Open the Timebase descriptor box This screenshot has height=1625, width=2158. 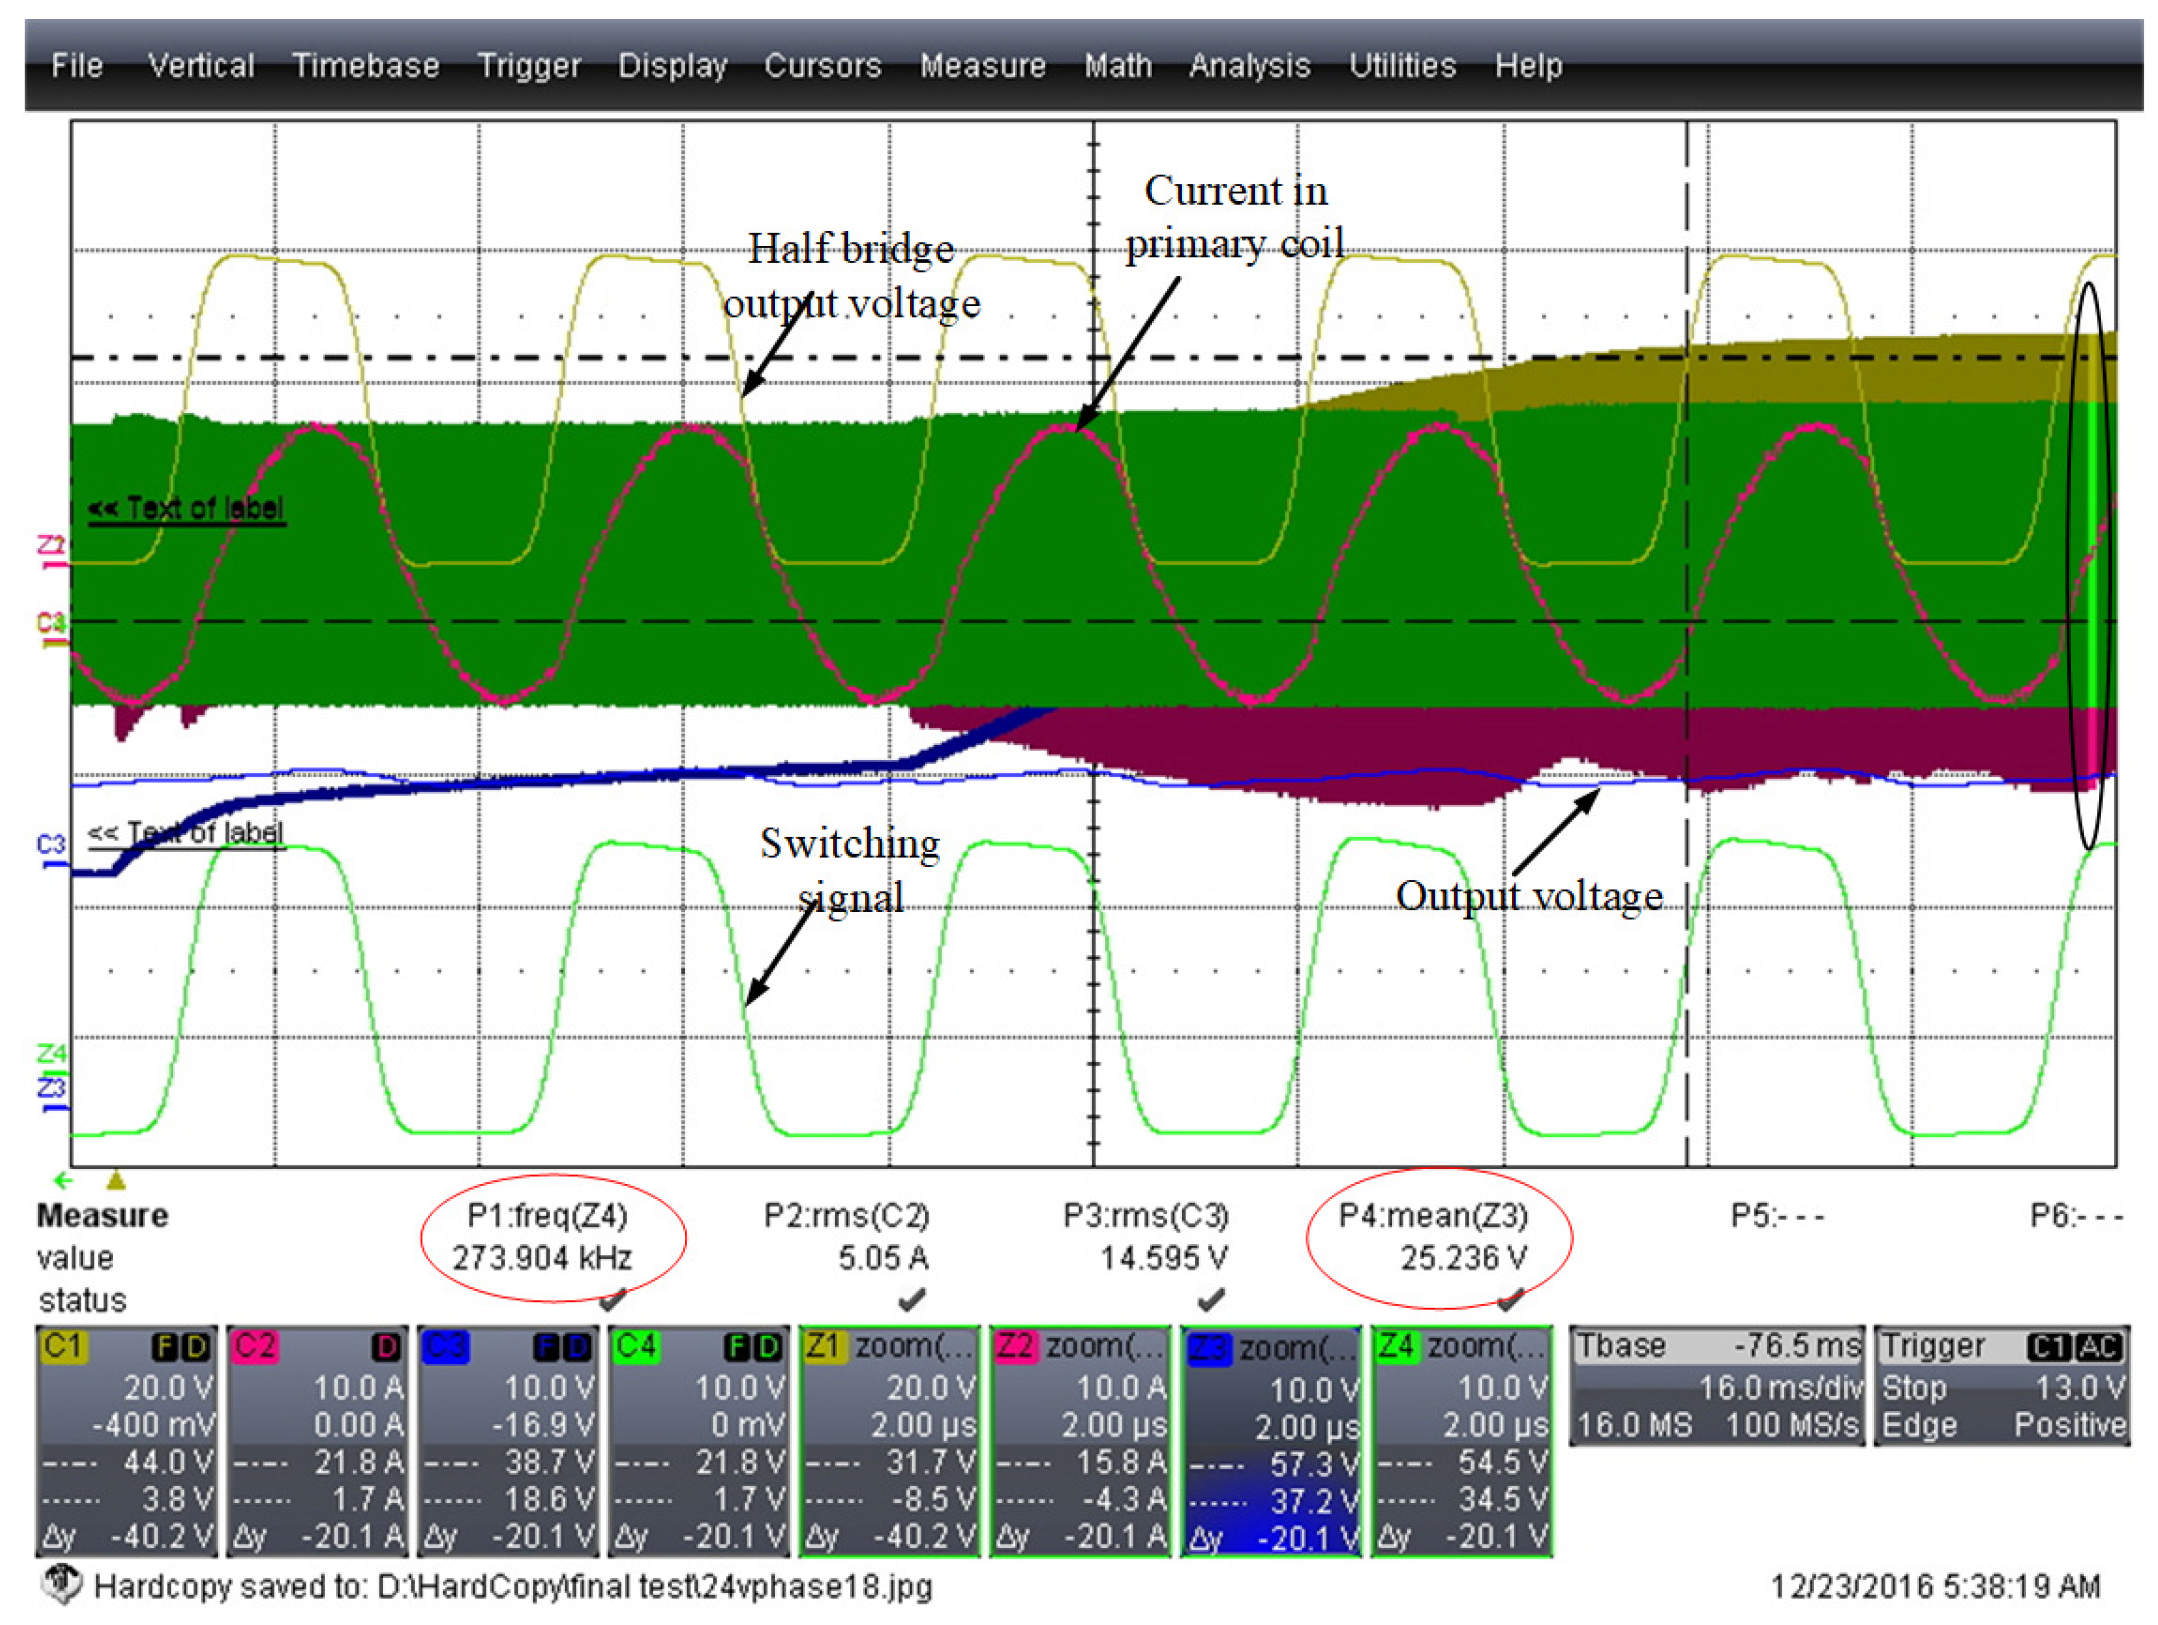click(1716, 1385)
